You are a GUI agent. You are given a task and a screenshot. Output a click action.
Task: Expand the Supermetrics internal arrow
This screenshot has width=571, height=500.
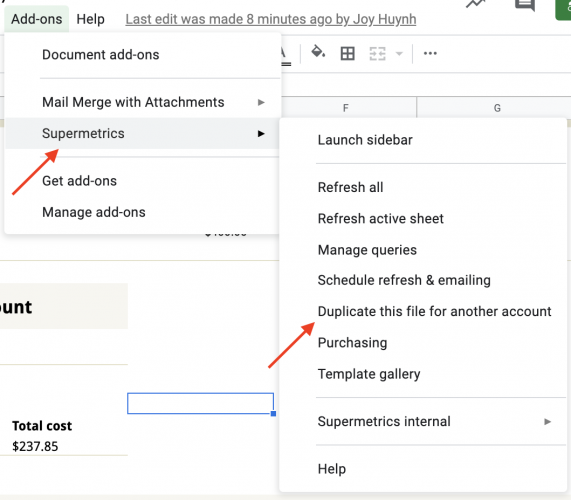[x=547, y=422]
